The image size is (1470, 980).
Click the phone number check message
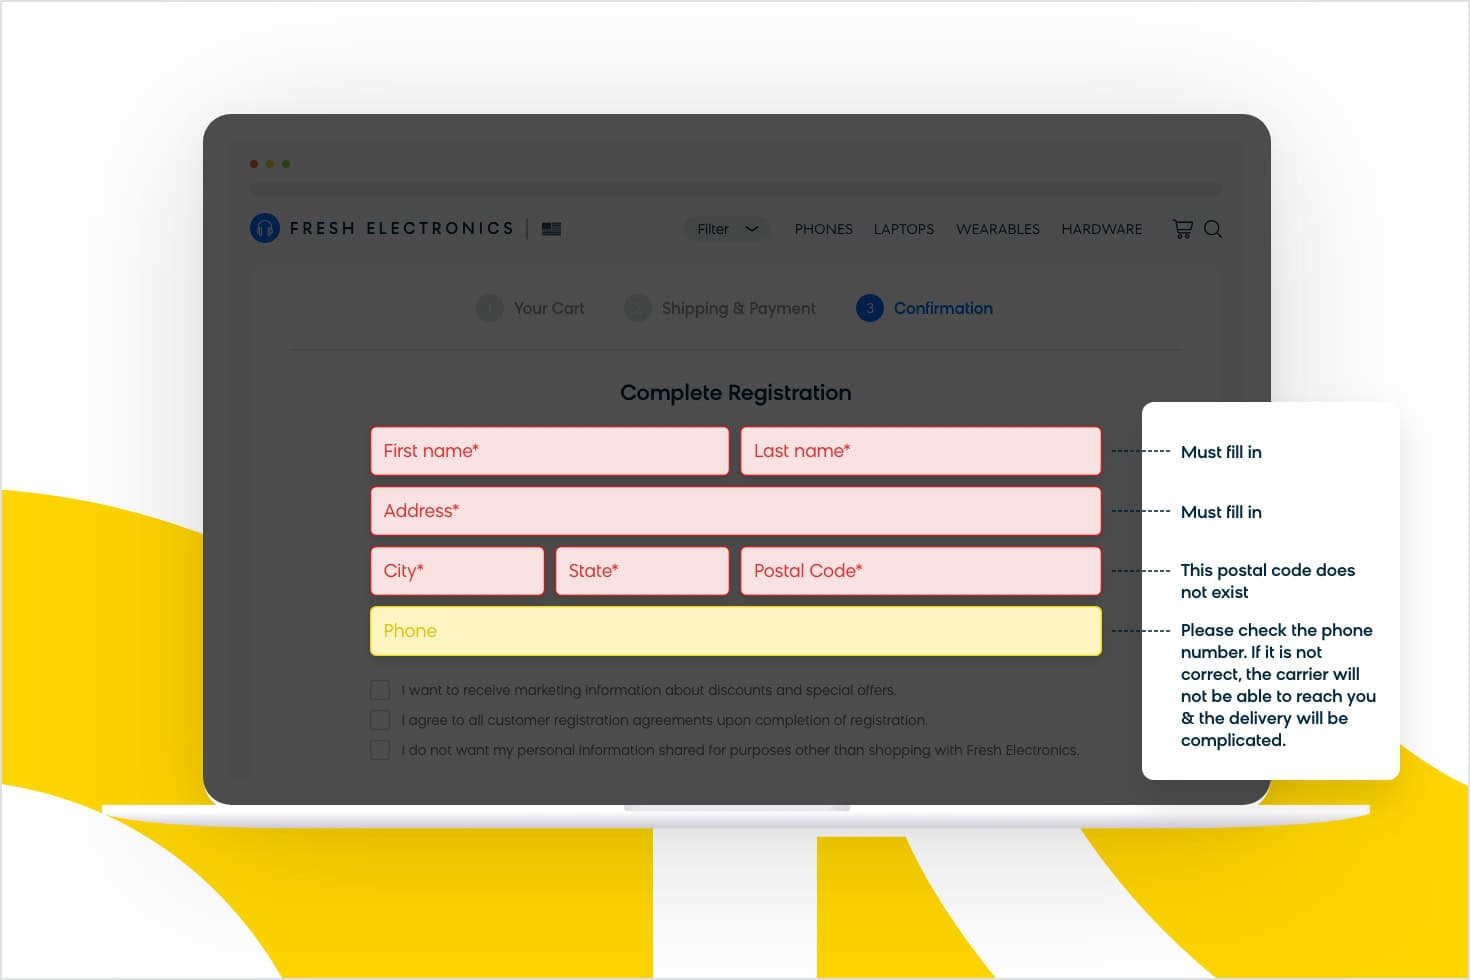[1278, 685]
